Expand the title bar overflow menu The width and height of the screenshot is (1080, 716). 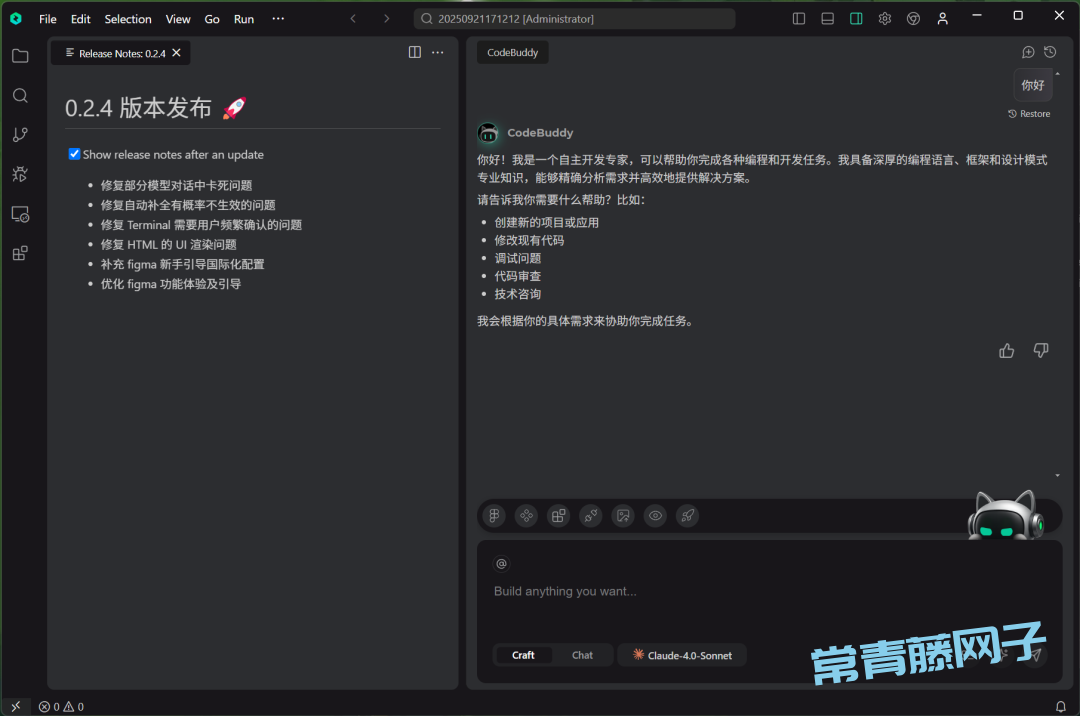[x=278, y=19]
